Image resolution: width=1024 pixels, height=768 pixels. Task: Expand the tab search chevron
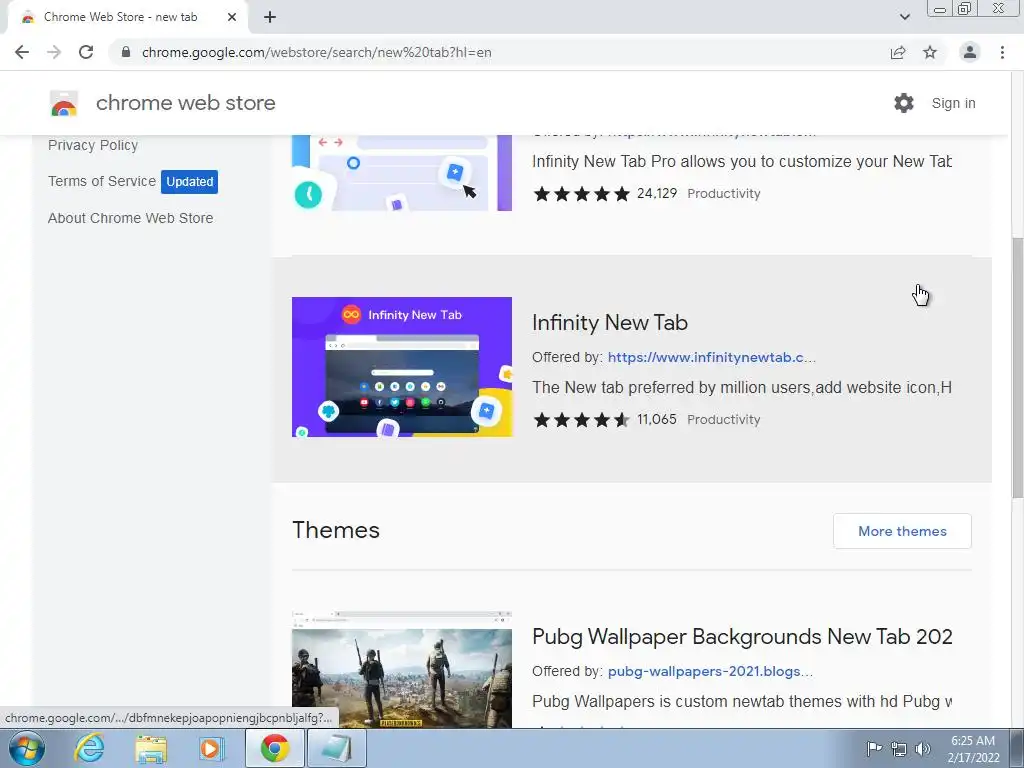[904, 17]
